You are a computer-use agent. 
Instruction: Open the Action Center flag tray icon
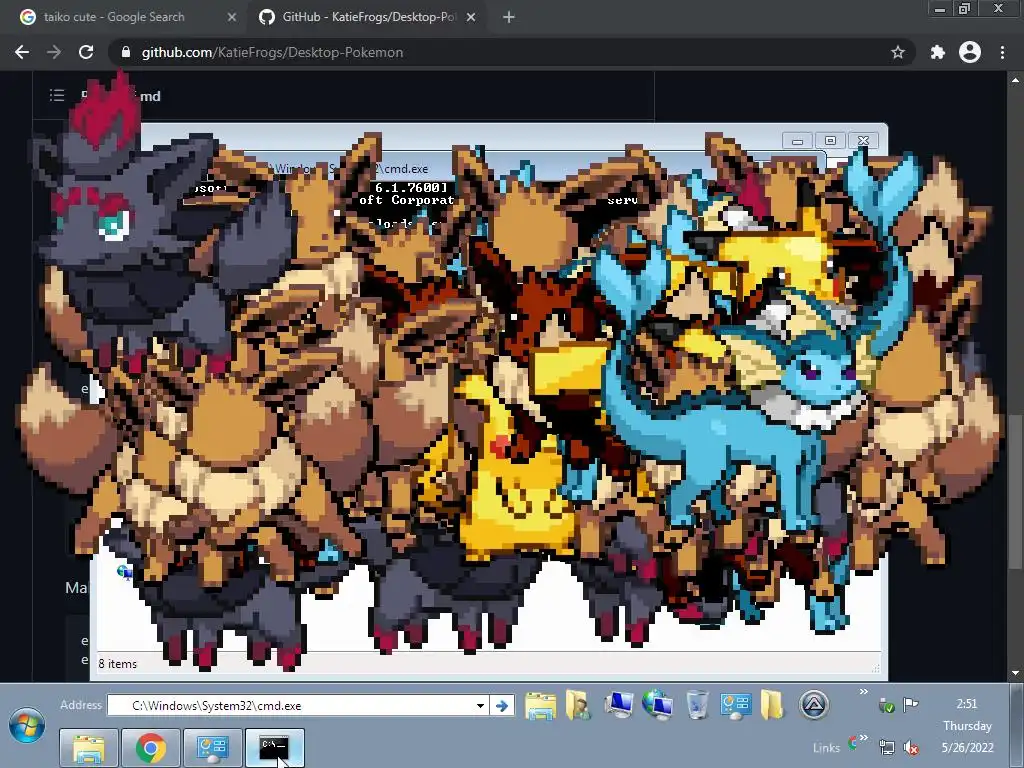click(910, 705)
